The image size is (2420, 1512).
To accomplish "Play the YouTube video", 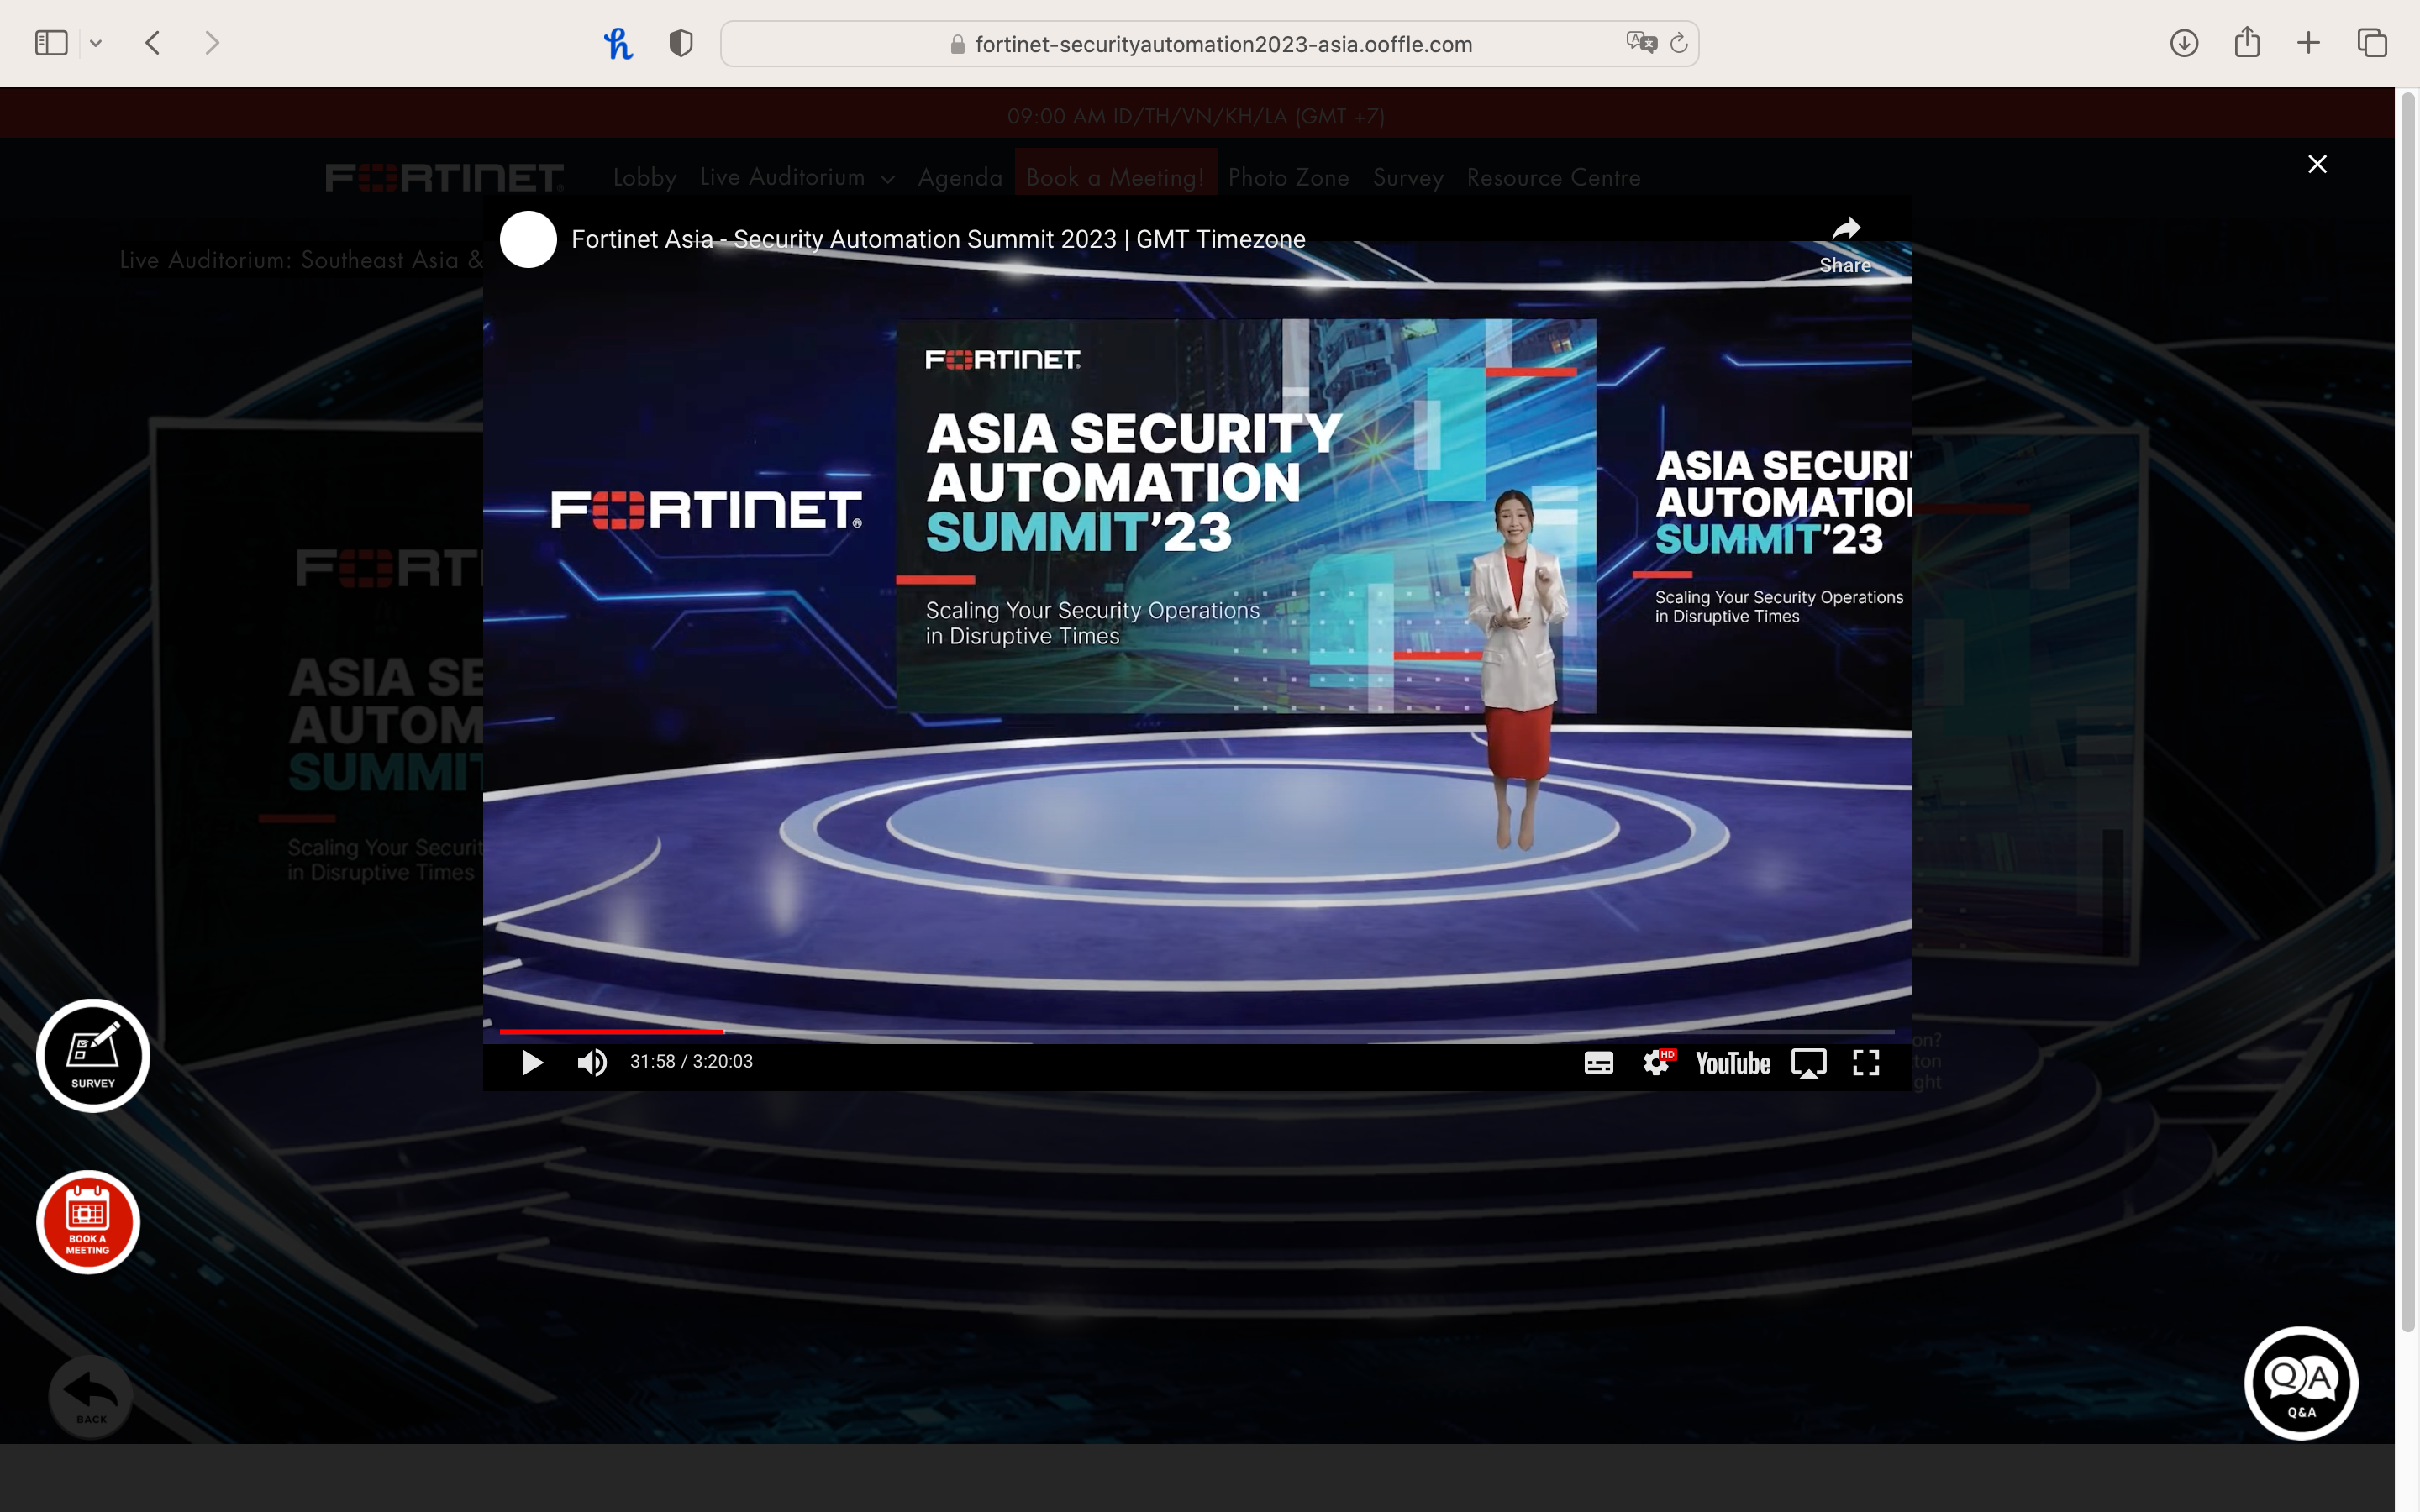I will point(532,1062).
